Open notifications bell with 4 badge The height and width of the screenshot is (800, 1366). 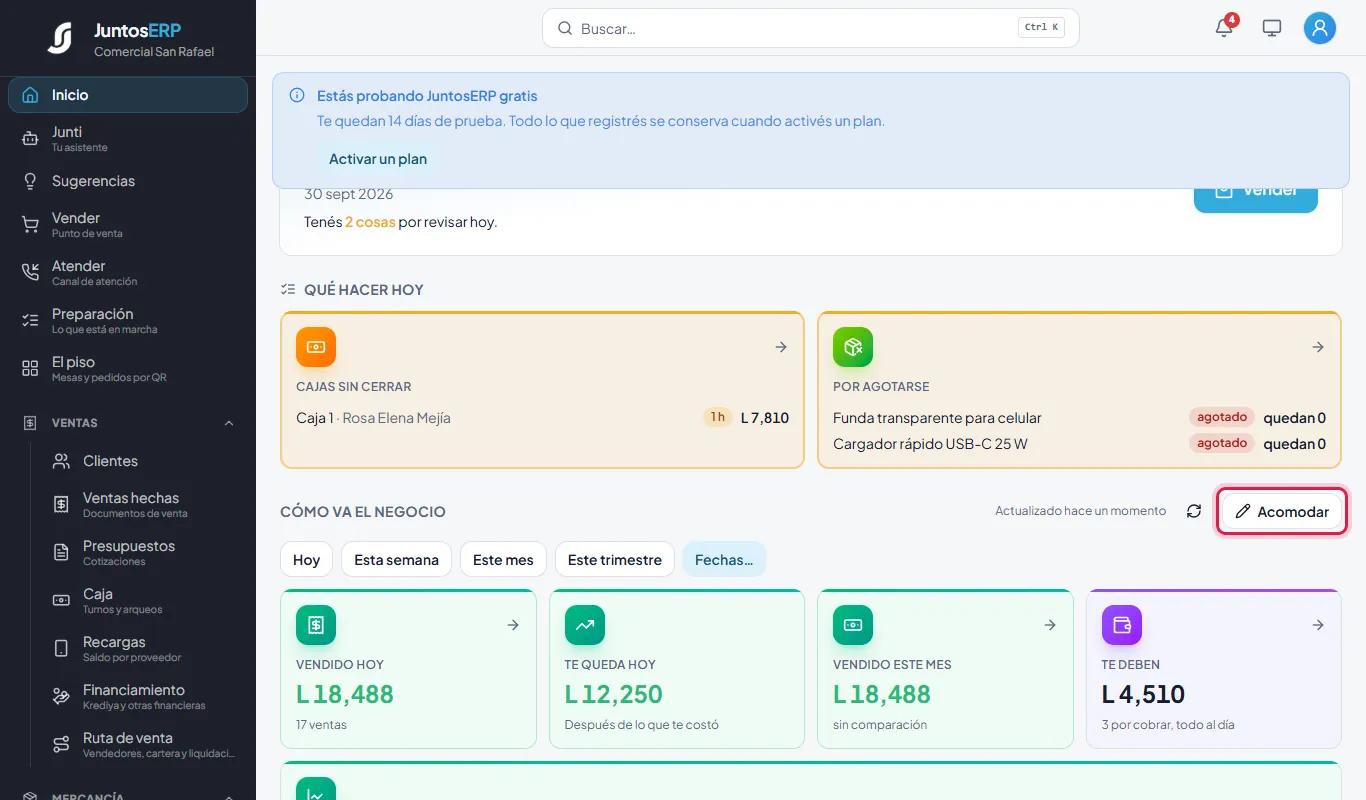[1224, 28]
